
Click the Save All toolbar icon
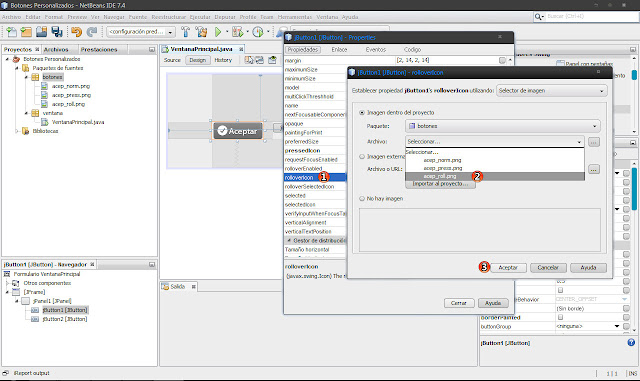[x=57, y=32]
